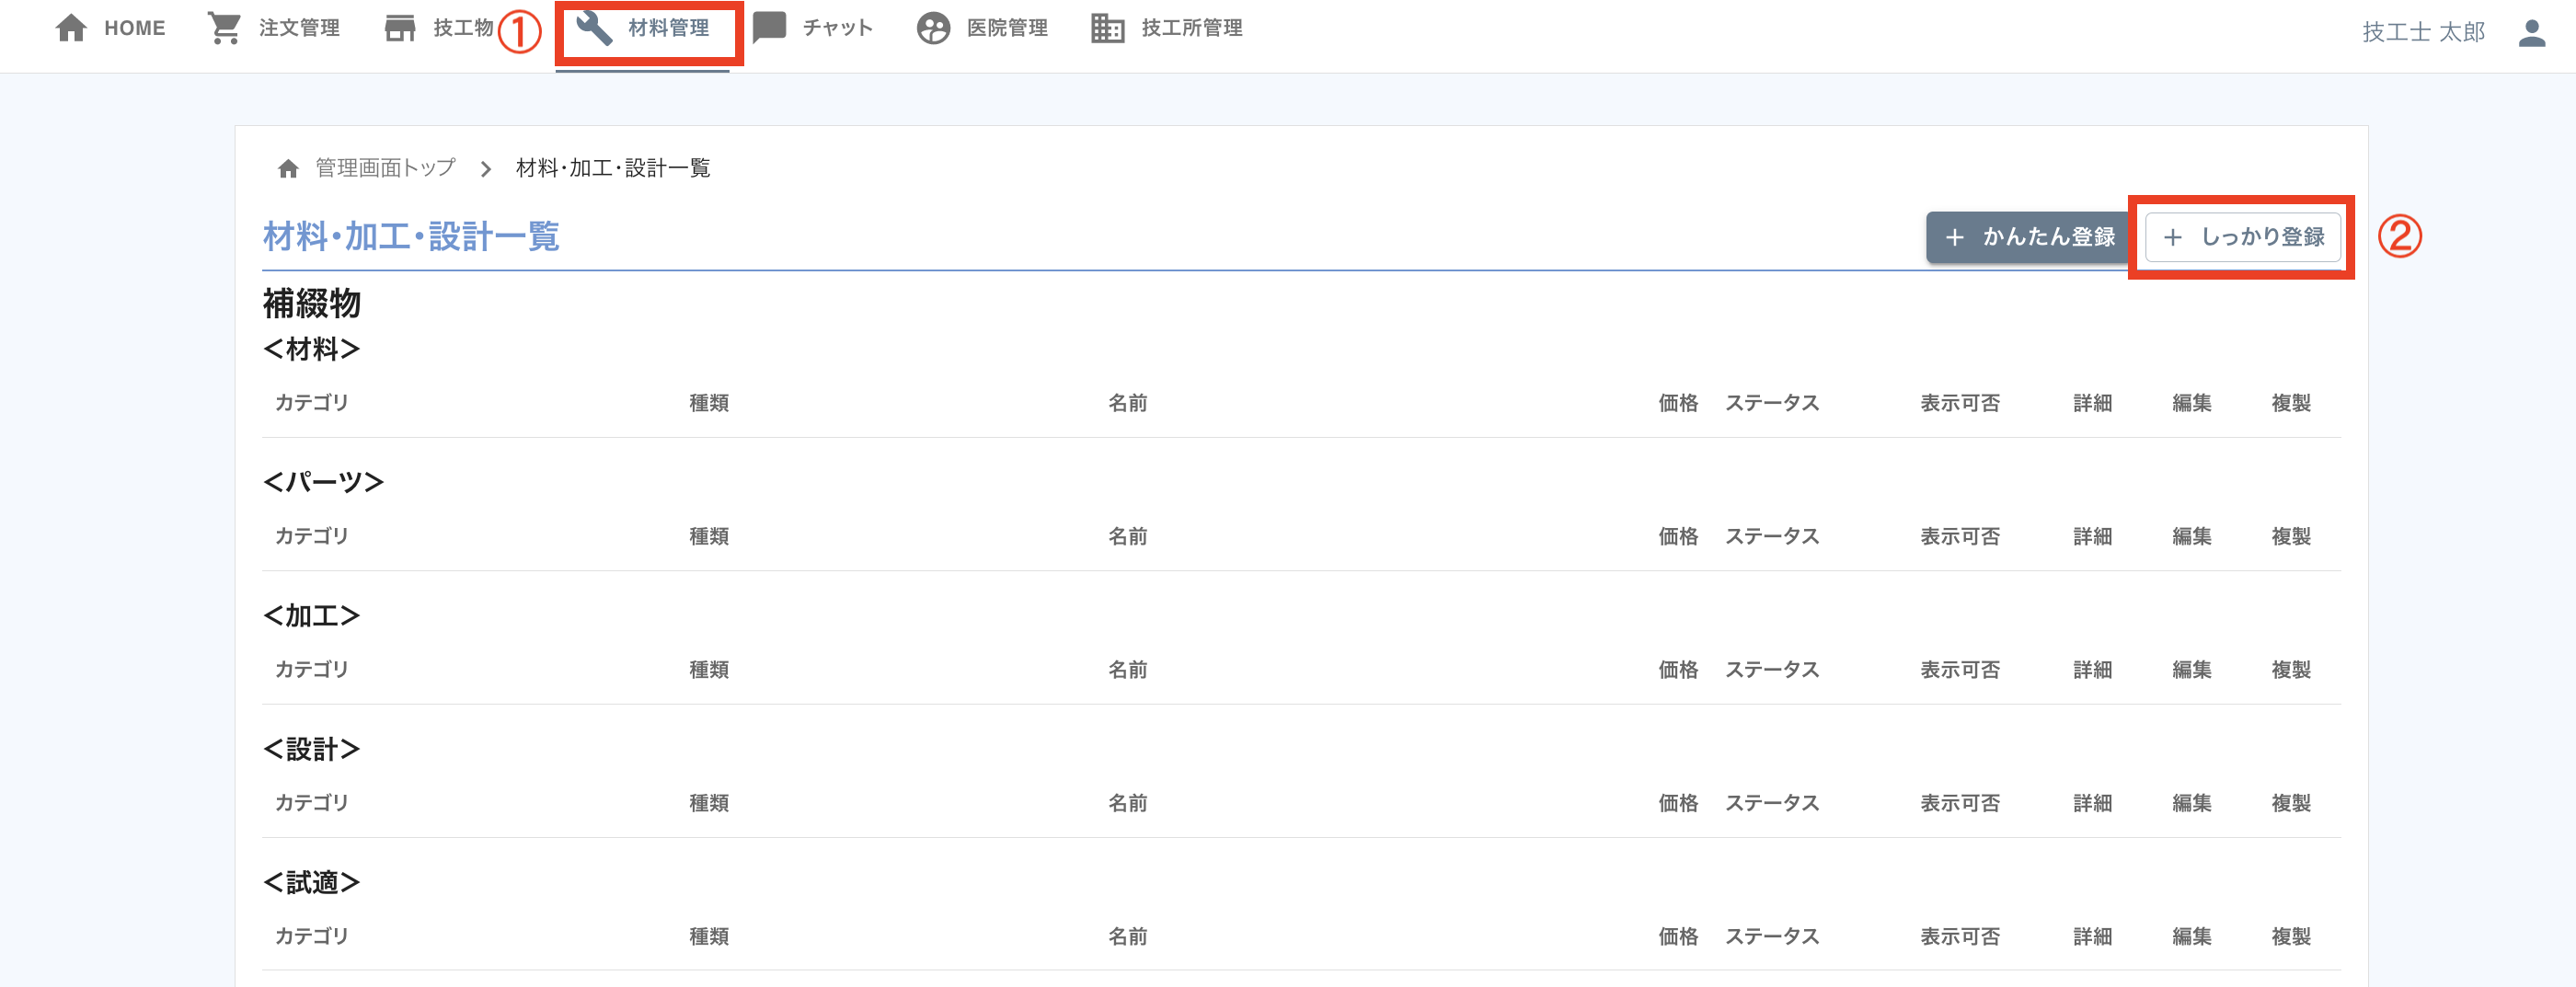Click the shopping cart order icon

[x=224, y=28]
